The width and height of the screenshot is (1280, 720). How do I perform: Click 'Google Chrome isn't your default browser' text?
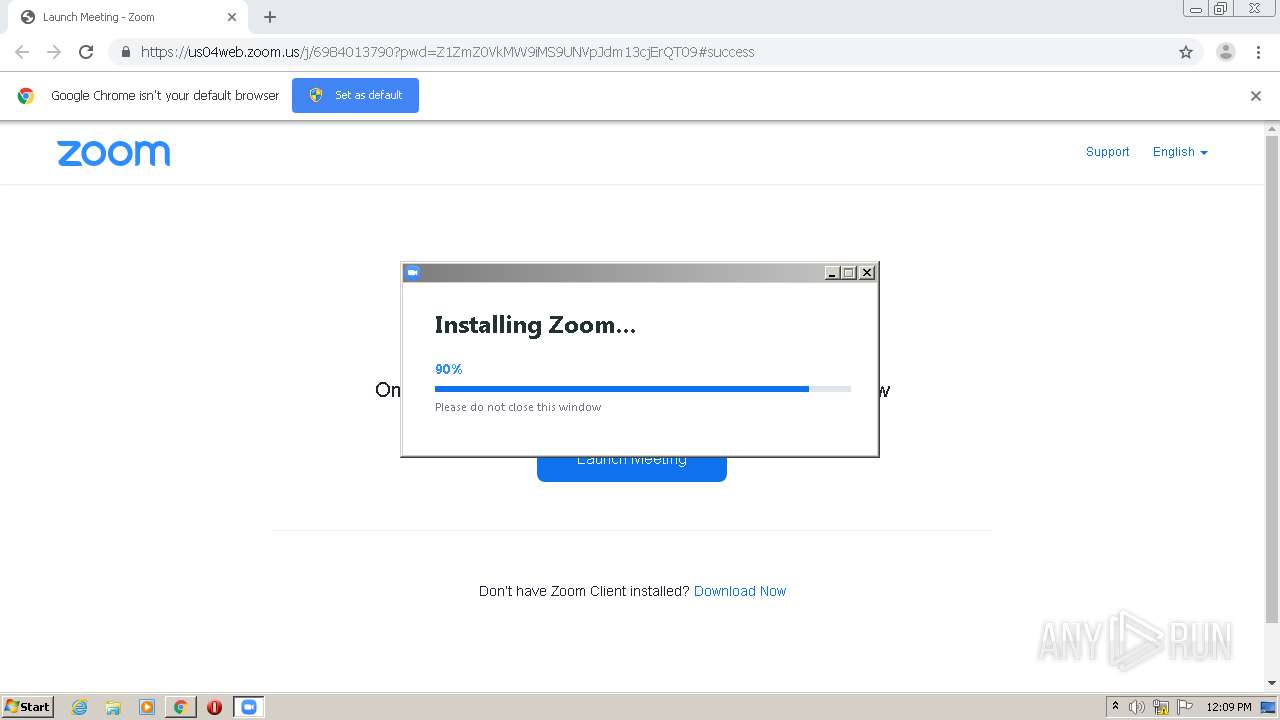[x=165, y=96]
